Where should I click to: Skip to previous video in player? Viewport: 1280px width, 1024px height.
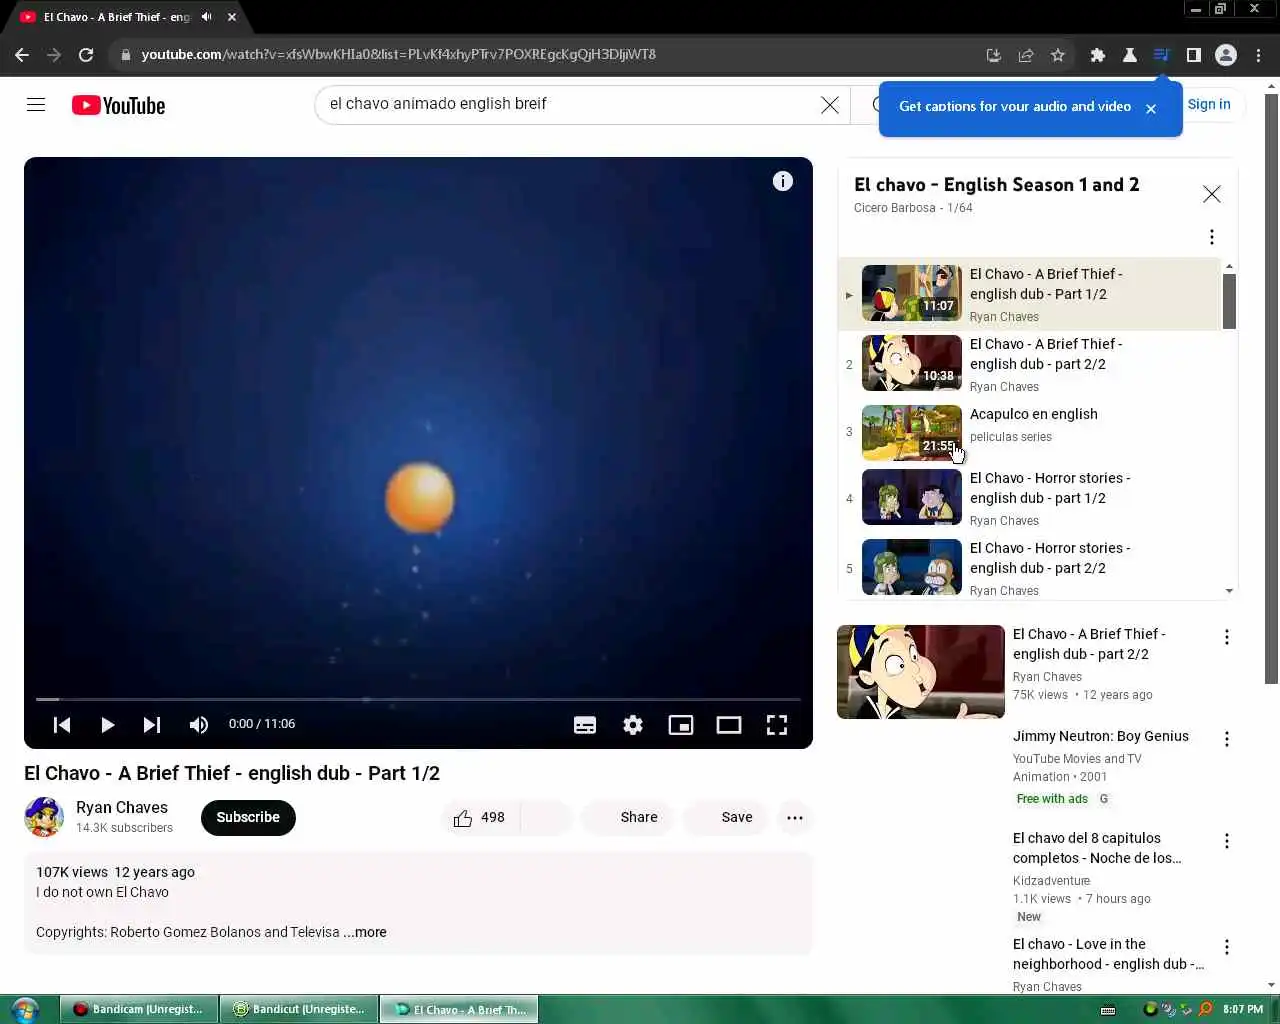click(x=62, y=725)
